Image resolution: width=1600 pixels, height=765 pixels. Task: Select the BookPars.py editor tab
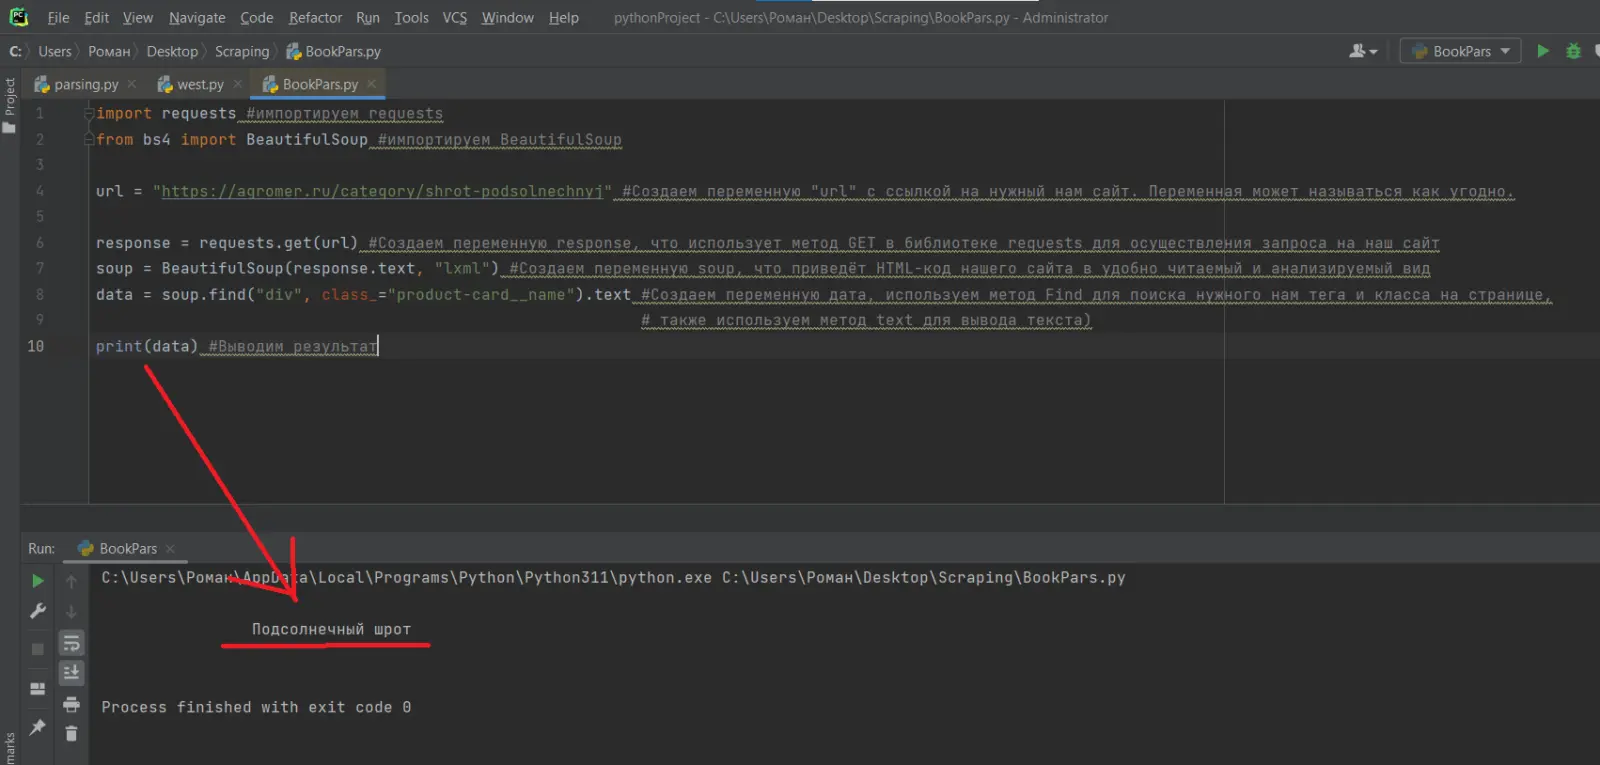[x=320, y=85]
